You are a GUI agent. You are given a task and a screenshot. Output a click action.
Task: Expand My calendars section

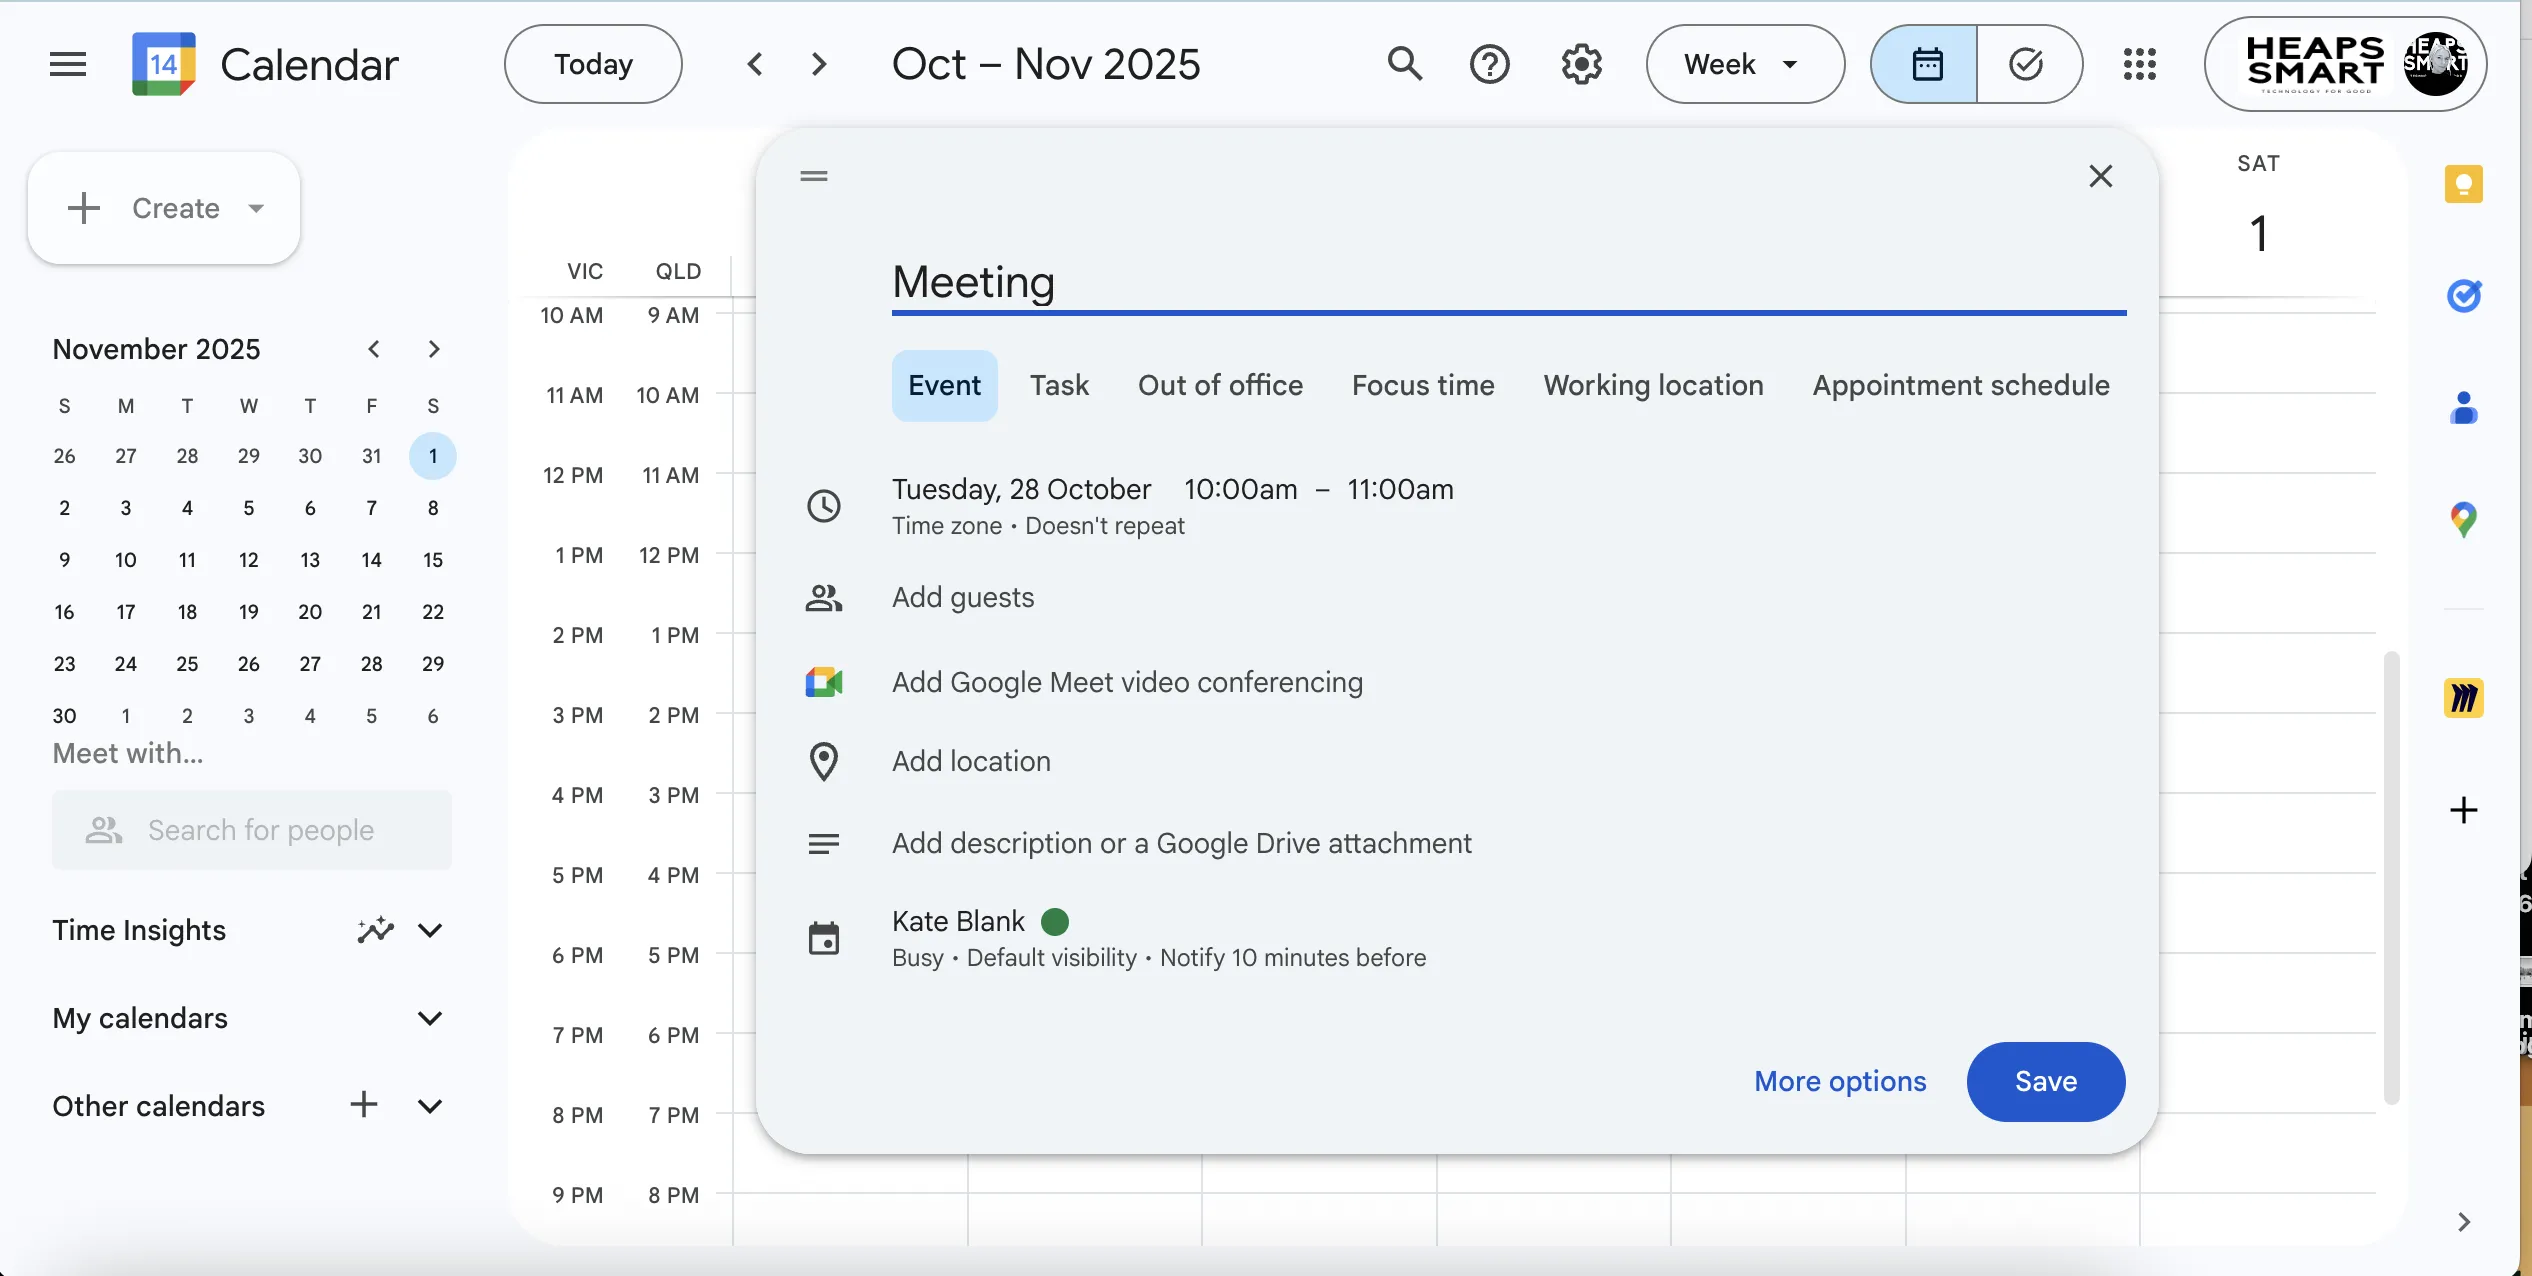pos(430,1018)
